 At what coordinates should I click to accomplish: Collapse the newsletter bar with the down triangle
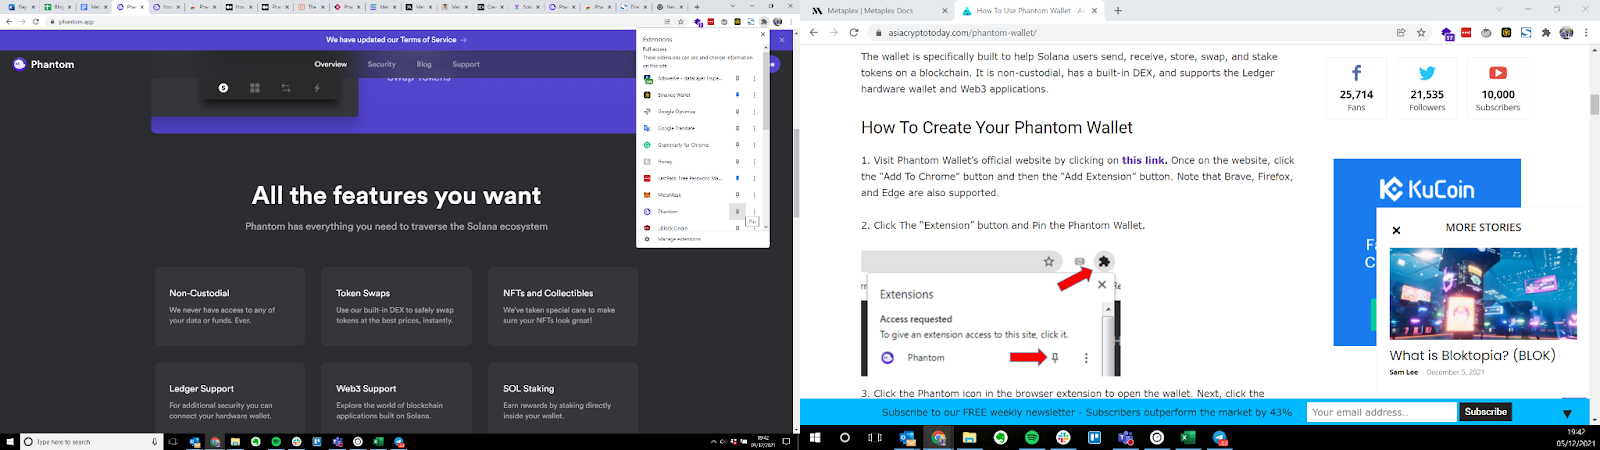click(x=1567, y=413)
